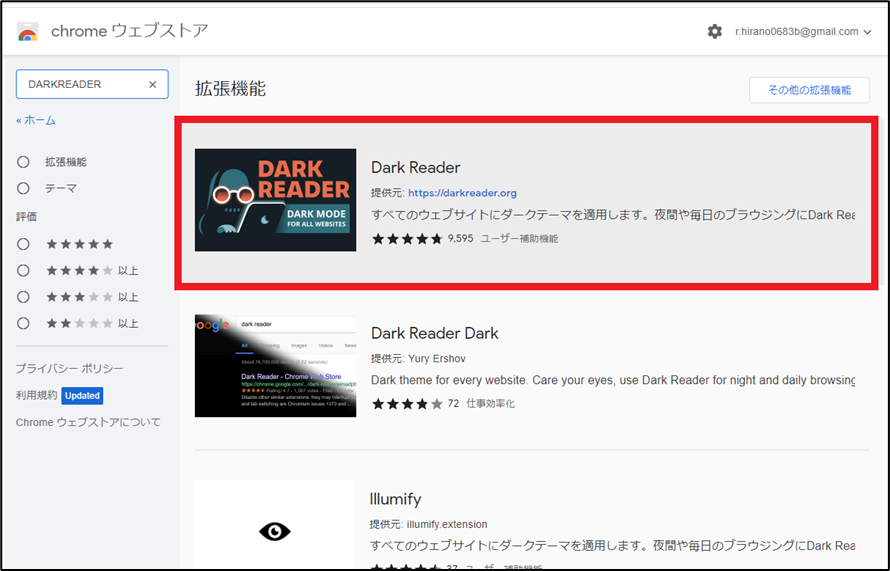Click the Dark Reader description starting すべてのウェブサイト
Screen dimensions: 890x571
613,215
